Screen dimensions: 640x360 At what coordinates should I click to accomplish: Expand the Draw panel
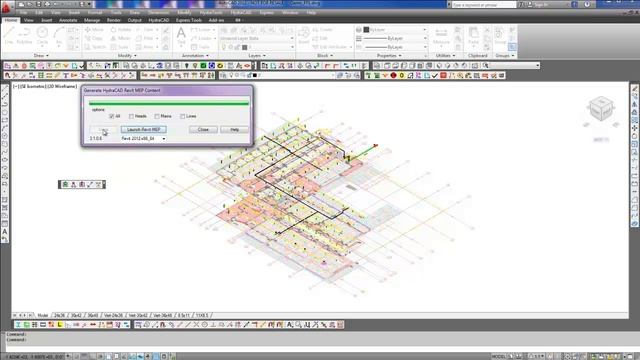coord(41,56)
